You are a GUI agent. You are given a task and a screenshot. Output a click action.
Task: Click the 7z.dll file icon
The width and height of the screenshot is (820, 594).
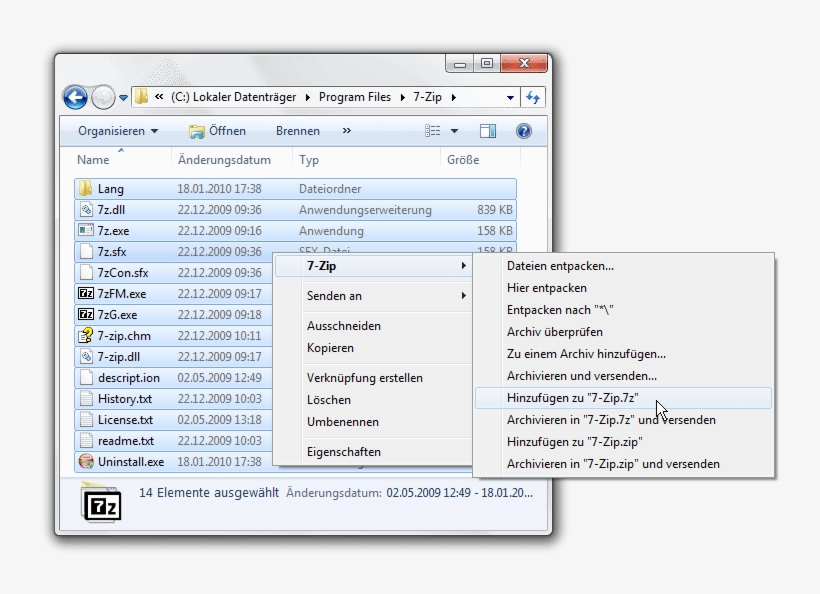[x=86, y=210]
